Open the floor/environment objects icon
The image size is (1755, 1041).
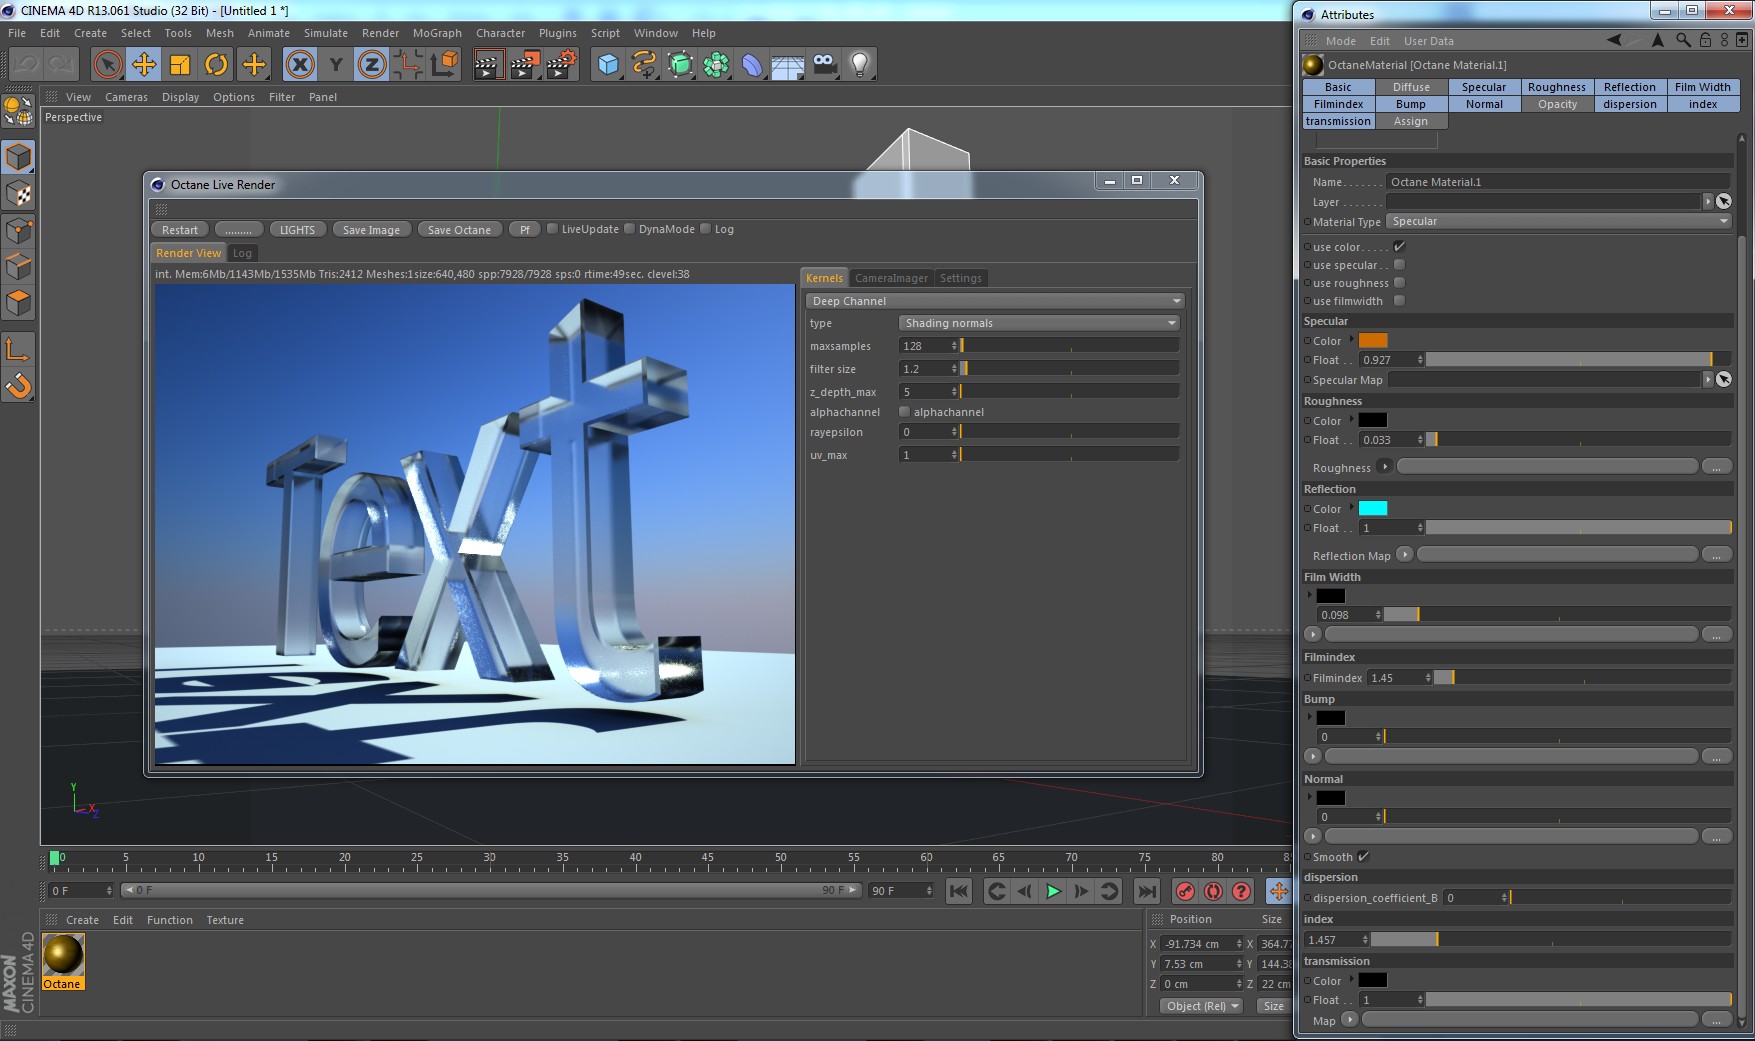[787, 65]
